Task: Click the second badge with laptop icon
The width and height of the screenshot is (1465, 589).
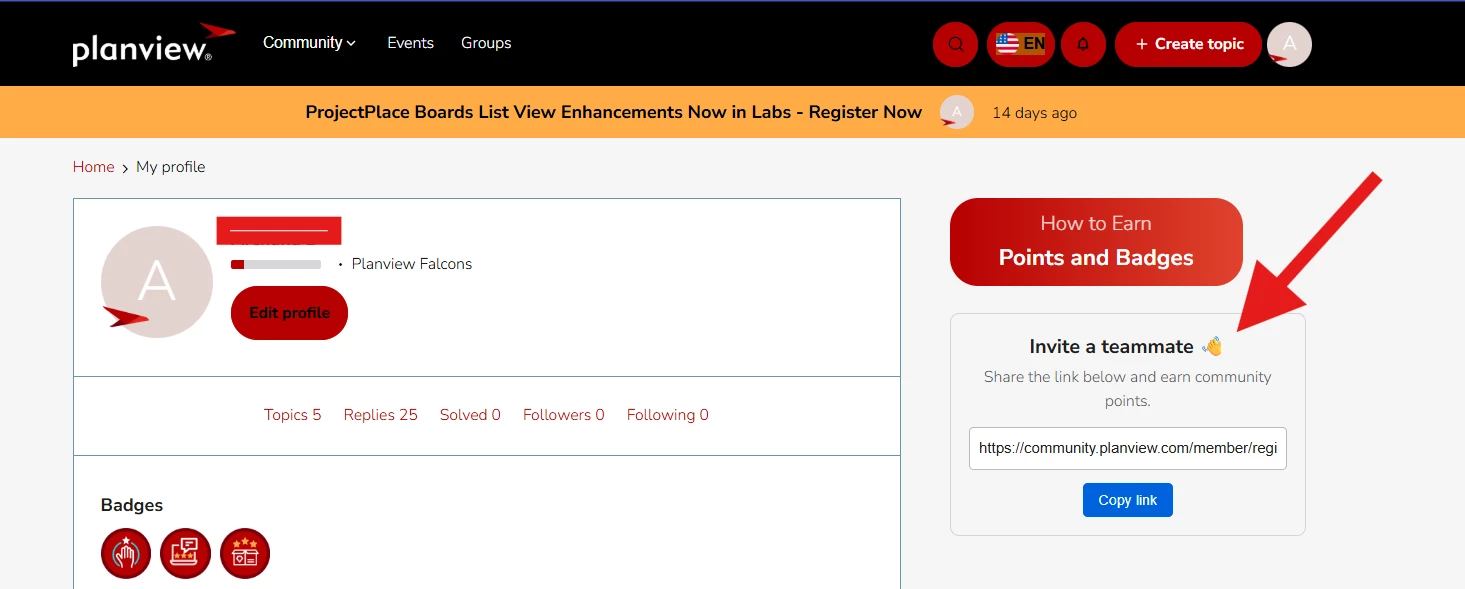Action: point(185,553)
